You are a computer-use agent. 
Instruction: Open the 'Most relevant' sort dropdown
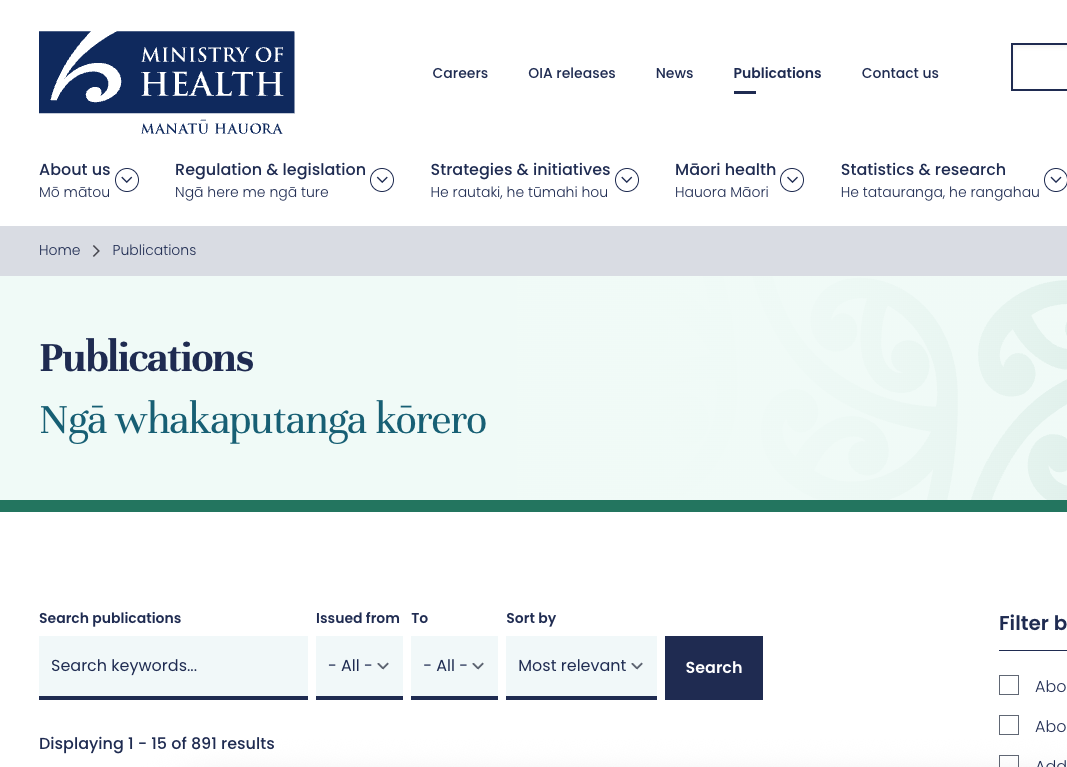[x=581, y=665]
